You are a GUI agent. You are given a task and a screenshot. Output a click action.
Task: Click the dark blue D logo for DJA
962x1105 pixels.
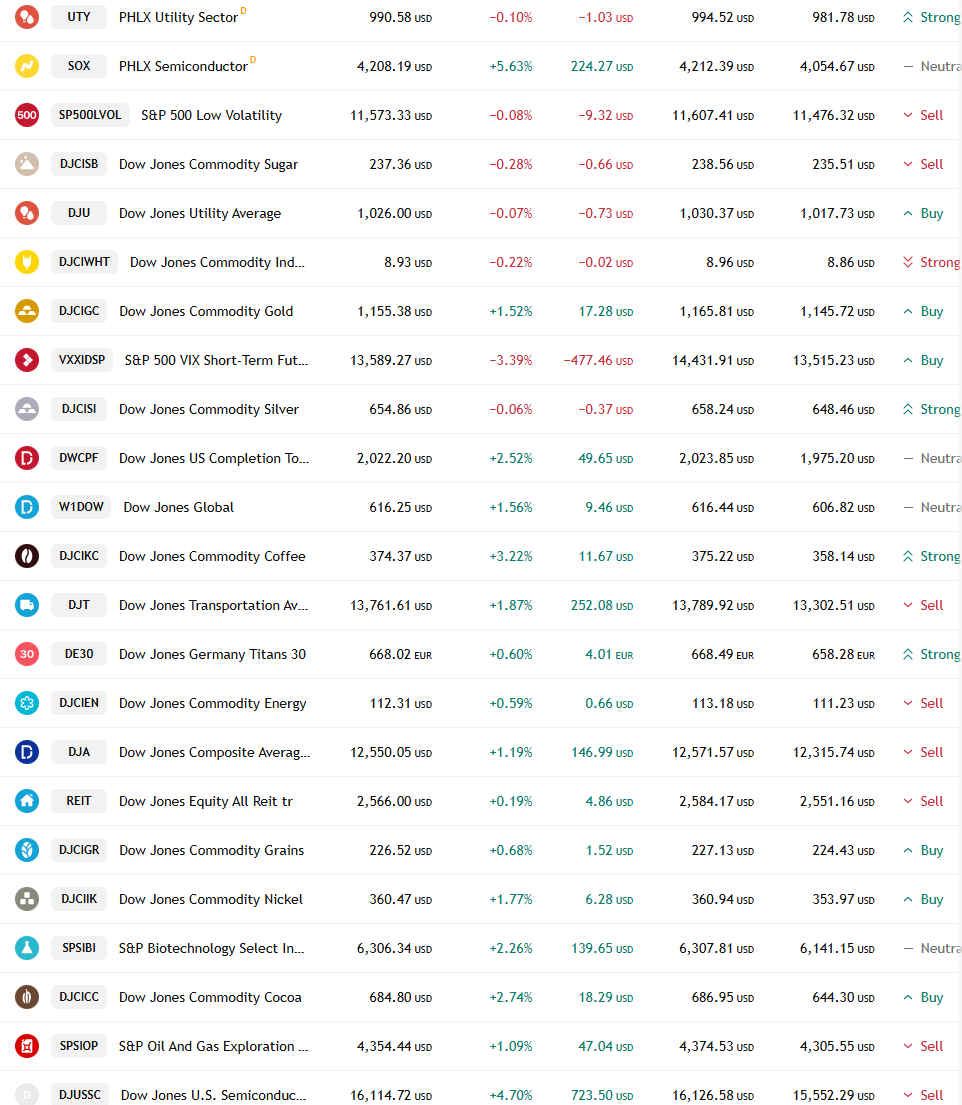[x=27, y=752]
